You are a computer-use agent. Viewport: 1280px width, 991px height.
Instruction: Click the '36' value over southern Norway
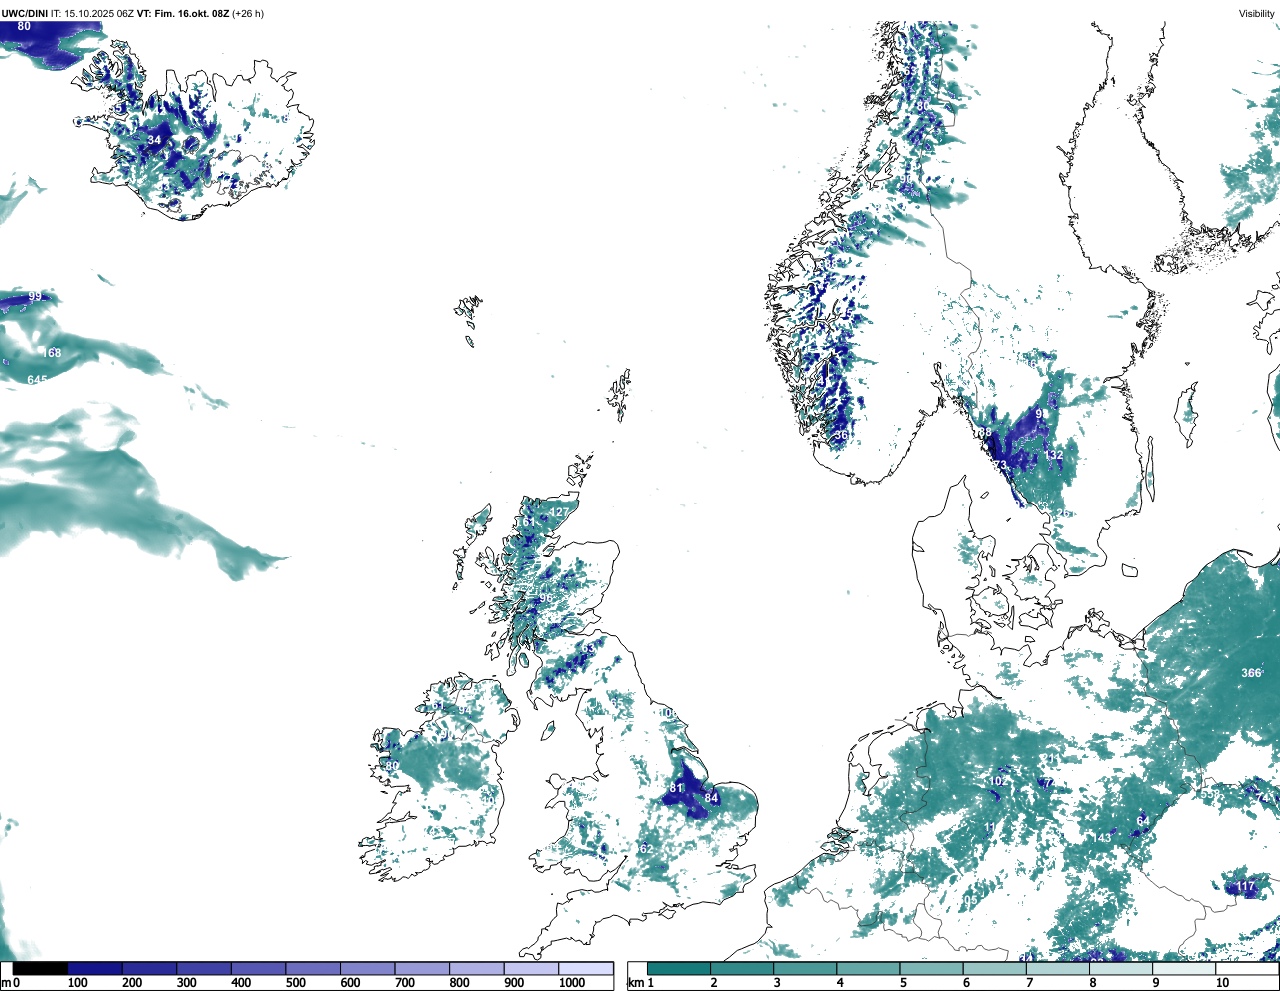841,435
